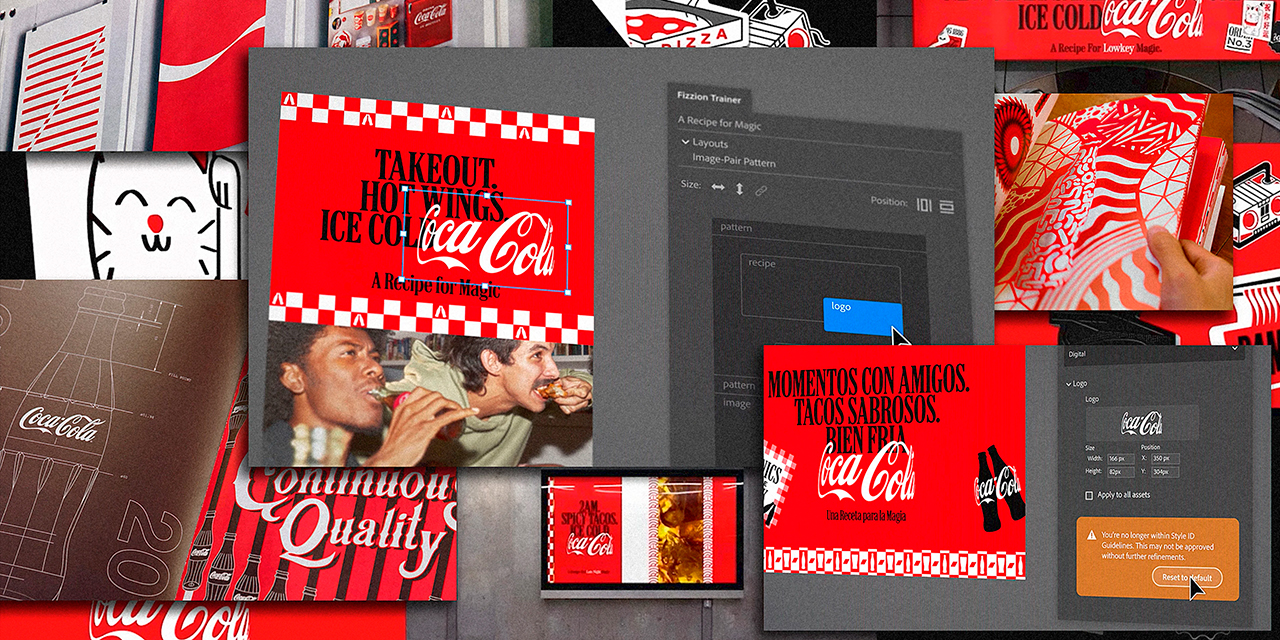Select the Image-Pair Pattern layout
The height and width of the screenshot is (640, 1280).
pos(734,162)
